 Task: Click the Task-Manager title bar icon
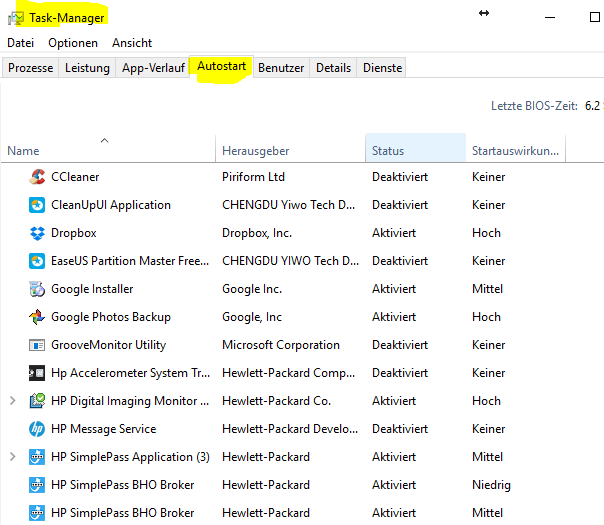[16, 18]
